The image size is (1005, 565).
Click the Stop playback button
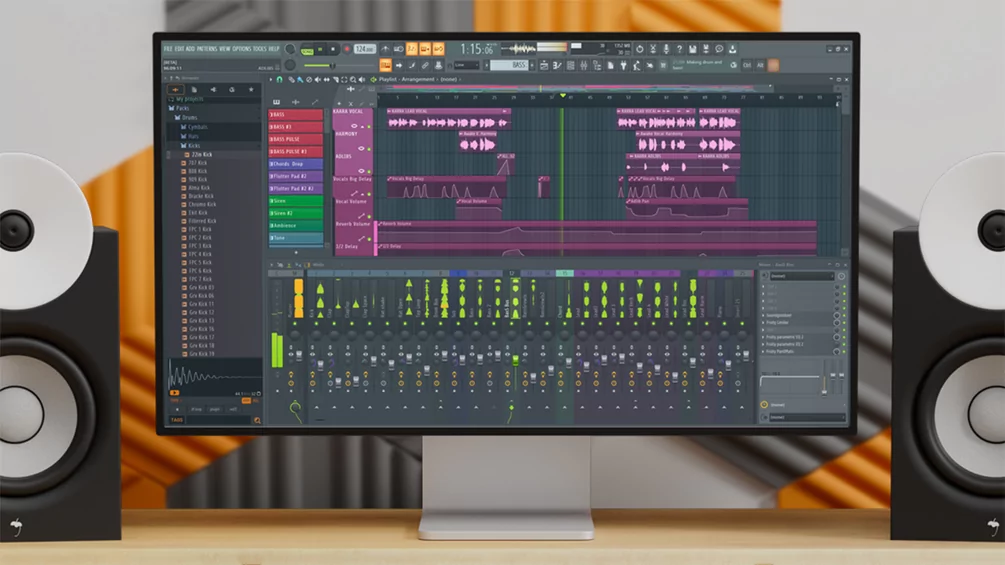coord(333,49)
